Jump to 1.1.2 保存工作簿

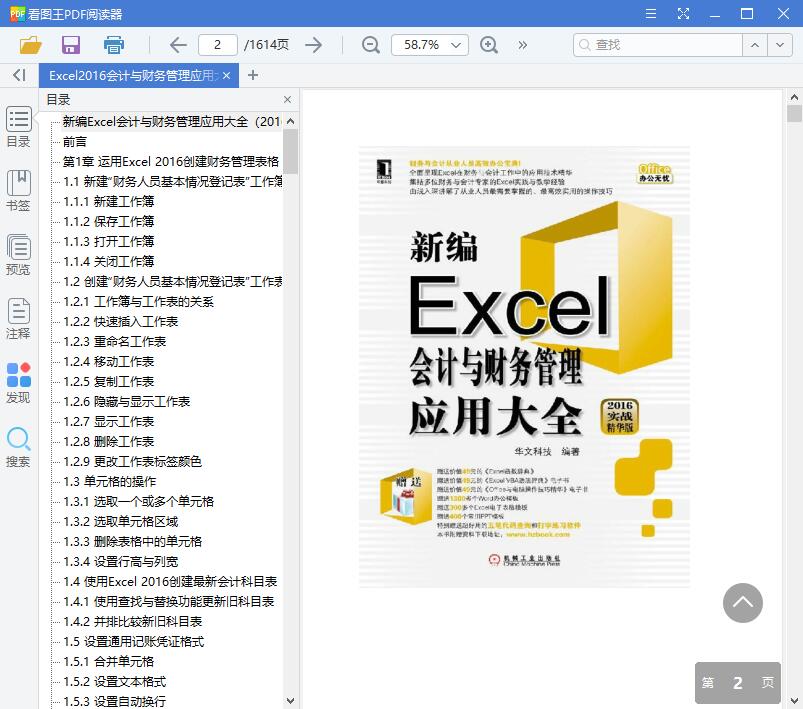109,221
